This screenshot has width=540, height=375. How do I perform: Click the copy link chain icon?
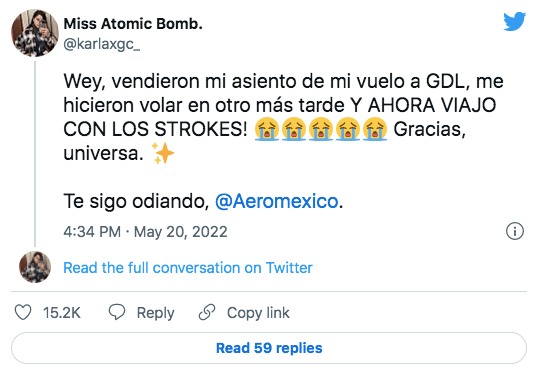click(207, 312)
